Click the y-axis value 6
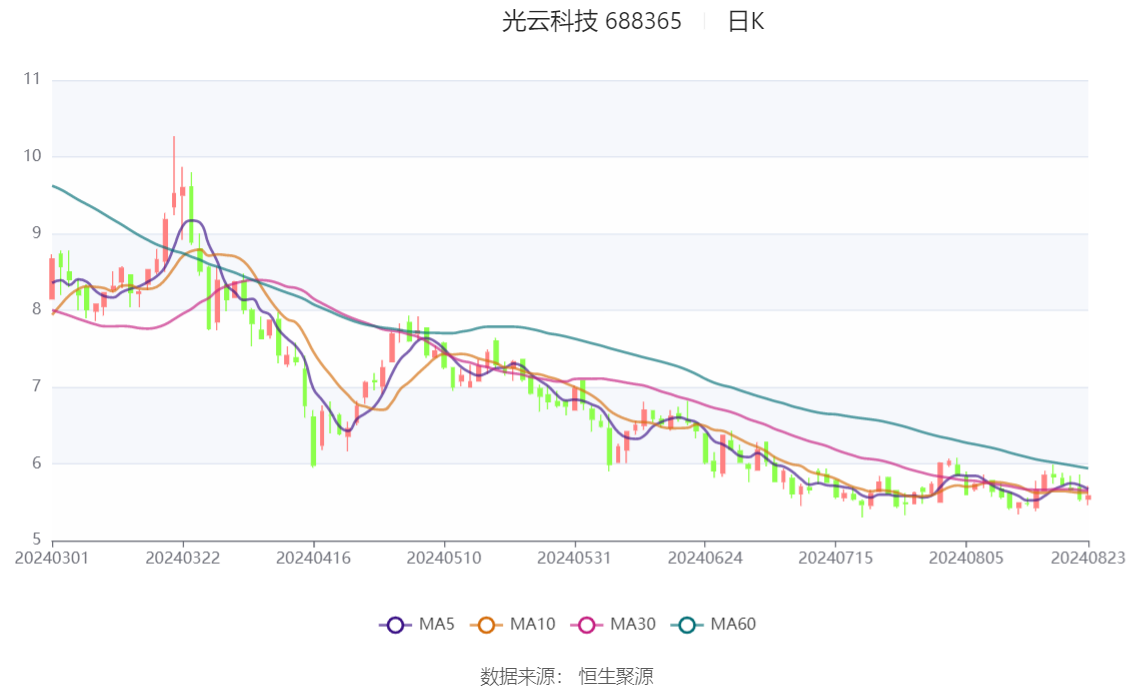This screenshot has height=689, width=1134. click(36, 463)
